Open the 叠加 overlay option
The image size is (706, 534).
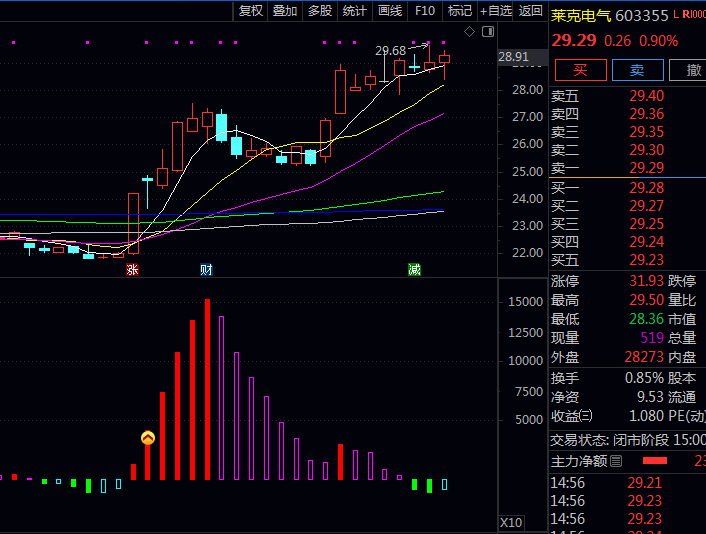(285, 11)
